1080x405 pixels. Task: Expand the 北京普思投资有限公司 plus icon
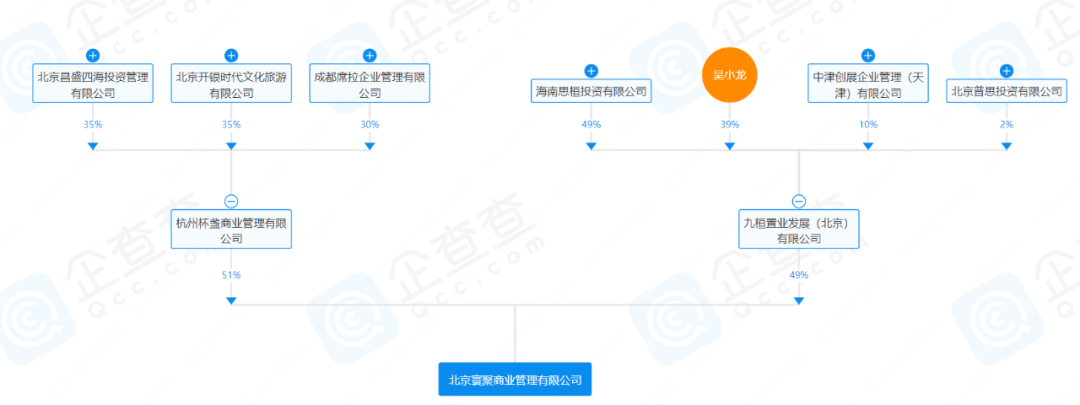click(1006, 70)
